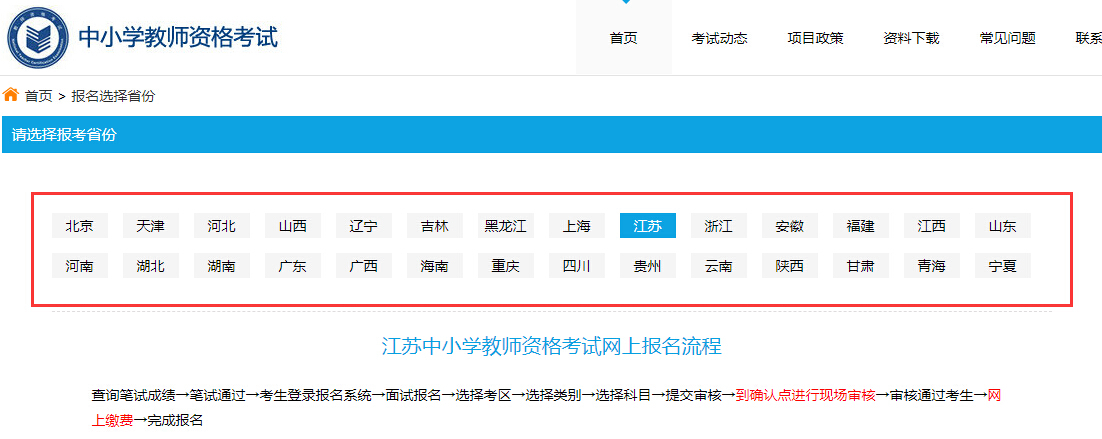
Task: Select the 重庆 province button
Action: click(x=506, y=266)
